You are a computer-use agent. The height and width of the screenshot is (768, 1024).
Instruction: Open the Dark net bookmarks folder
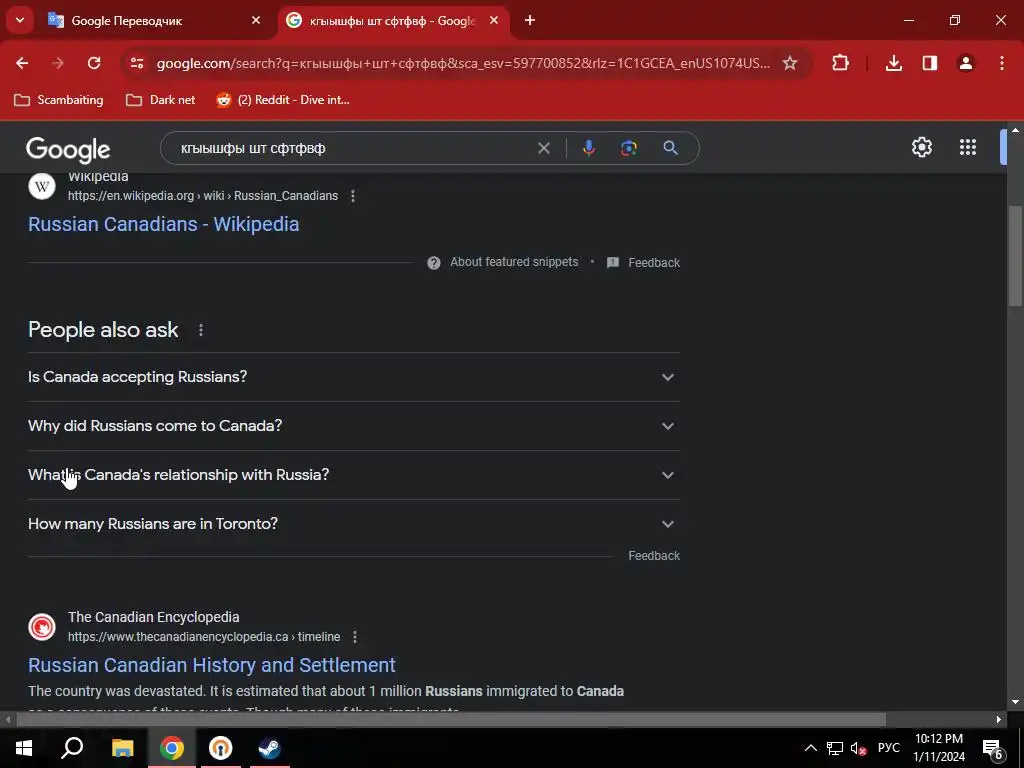pos(161,100)
